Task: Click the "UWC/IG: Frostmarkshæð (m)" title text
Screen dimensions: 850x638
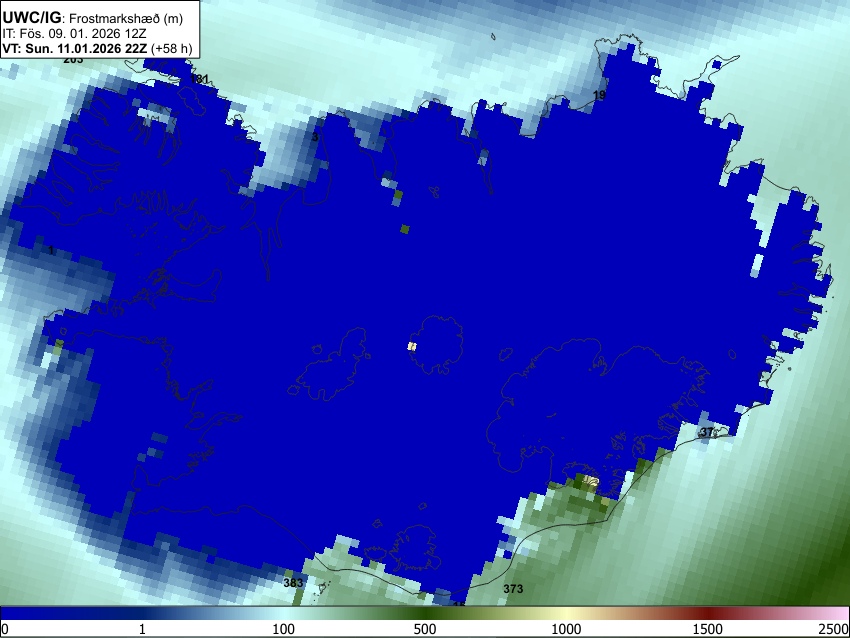Action: 92,18
